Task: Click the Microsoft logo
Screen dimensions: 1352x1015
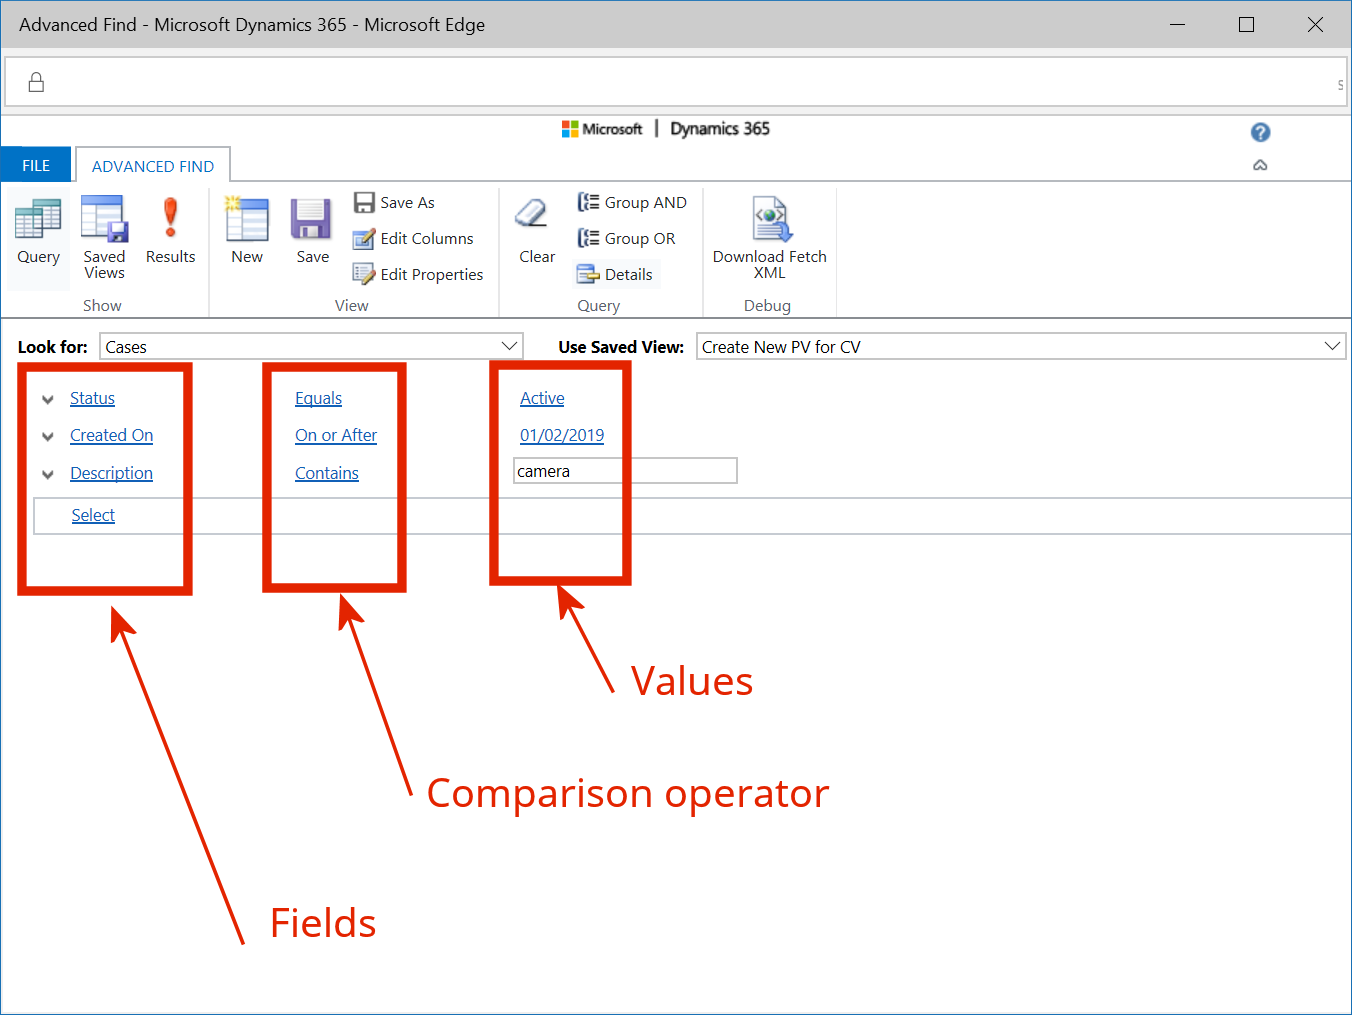Action: (x=602, y=129)
